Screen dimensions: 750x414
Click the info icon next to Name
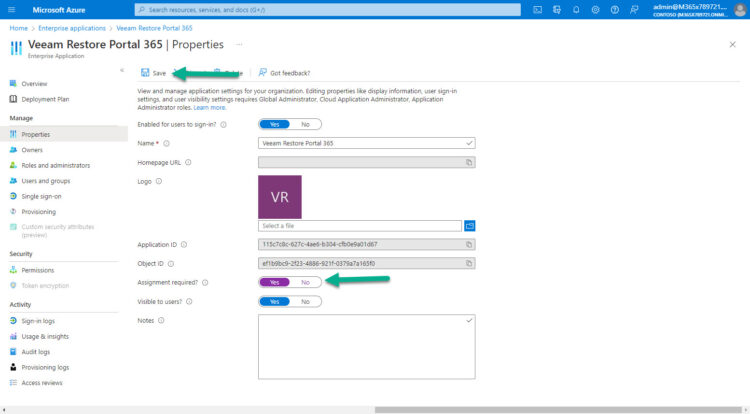(x=166, y=143)
